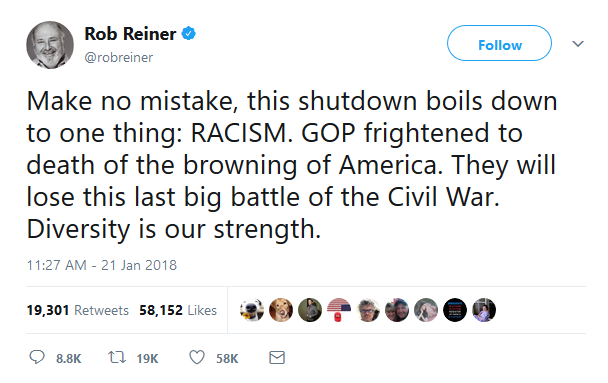Viewport: 608px width, 383px height.
Task: Click the black circle text liker avatar
Action: pyautogui.click(x=455, y=310)
